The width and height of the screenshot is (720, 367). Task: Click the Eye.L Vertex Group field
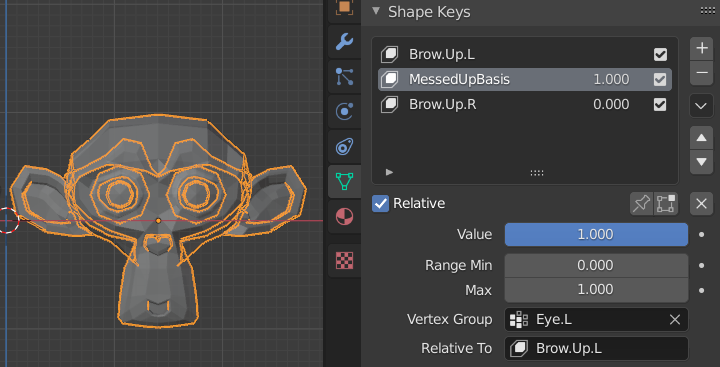click(x=596, y=320)
